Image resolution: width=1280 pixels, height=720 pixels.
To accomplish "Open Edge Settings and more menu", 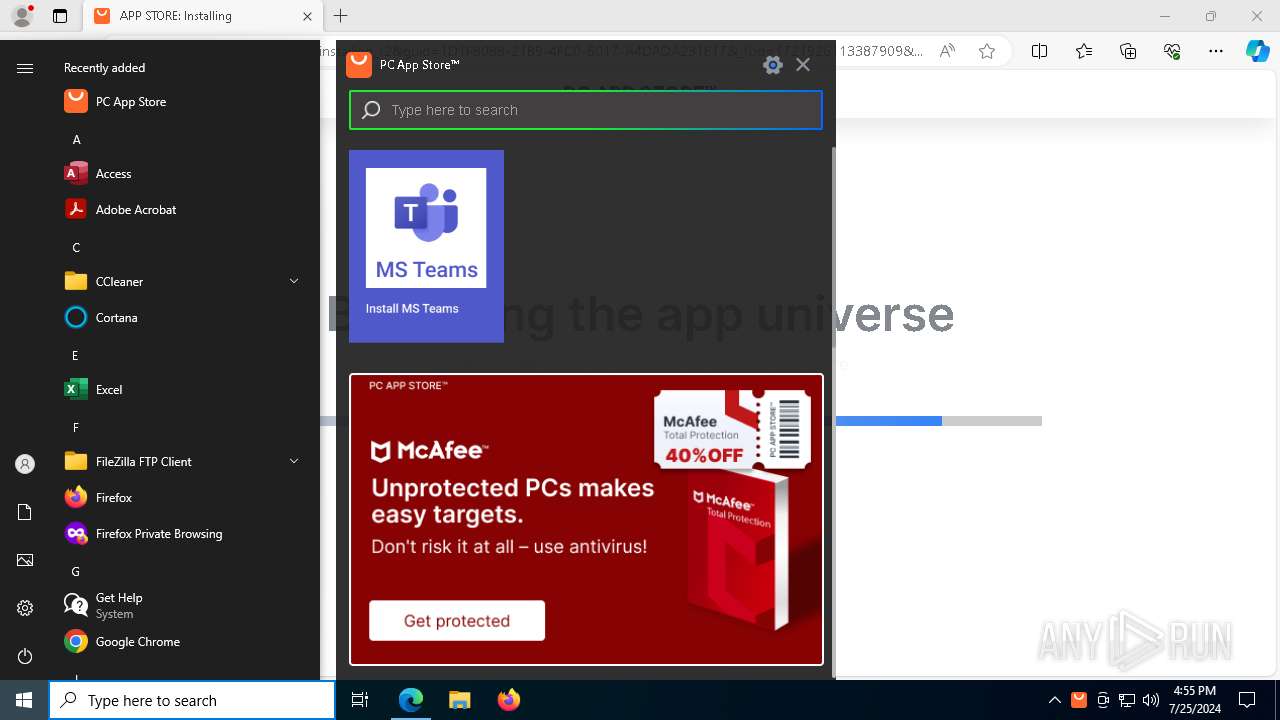I will [1216, 51].
